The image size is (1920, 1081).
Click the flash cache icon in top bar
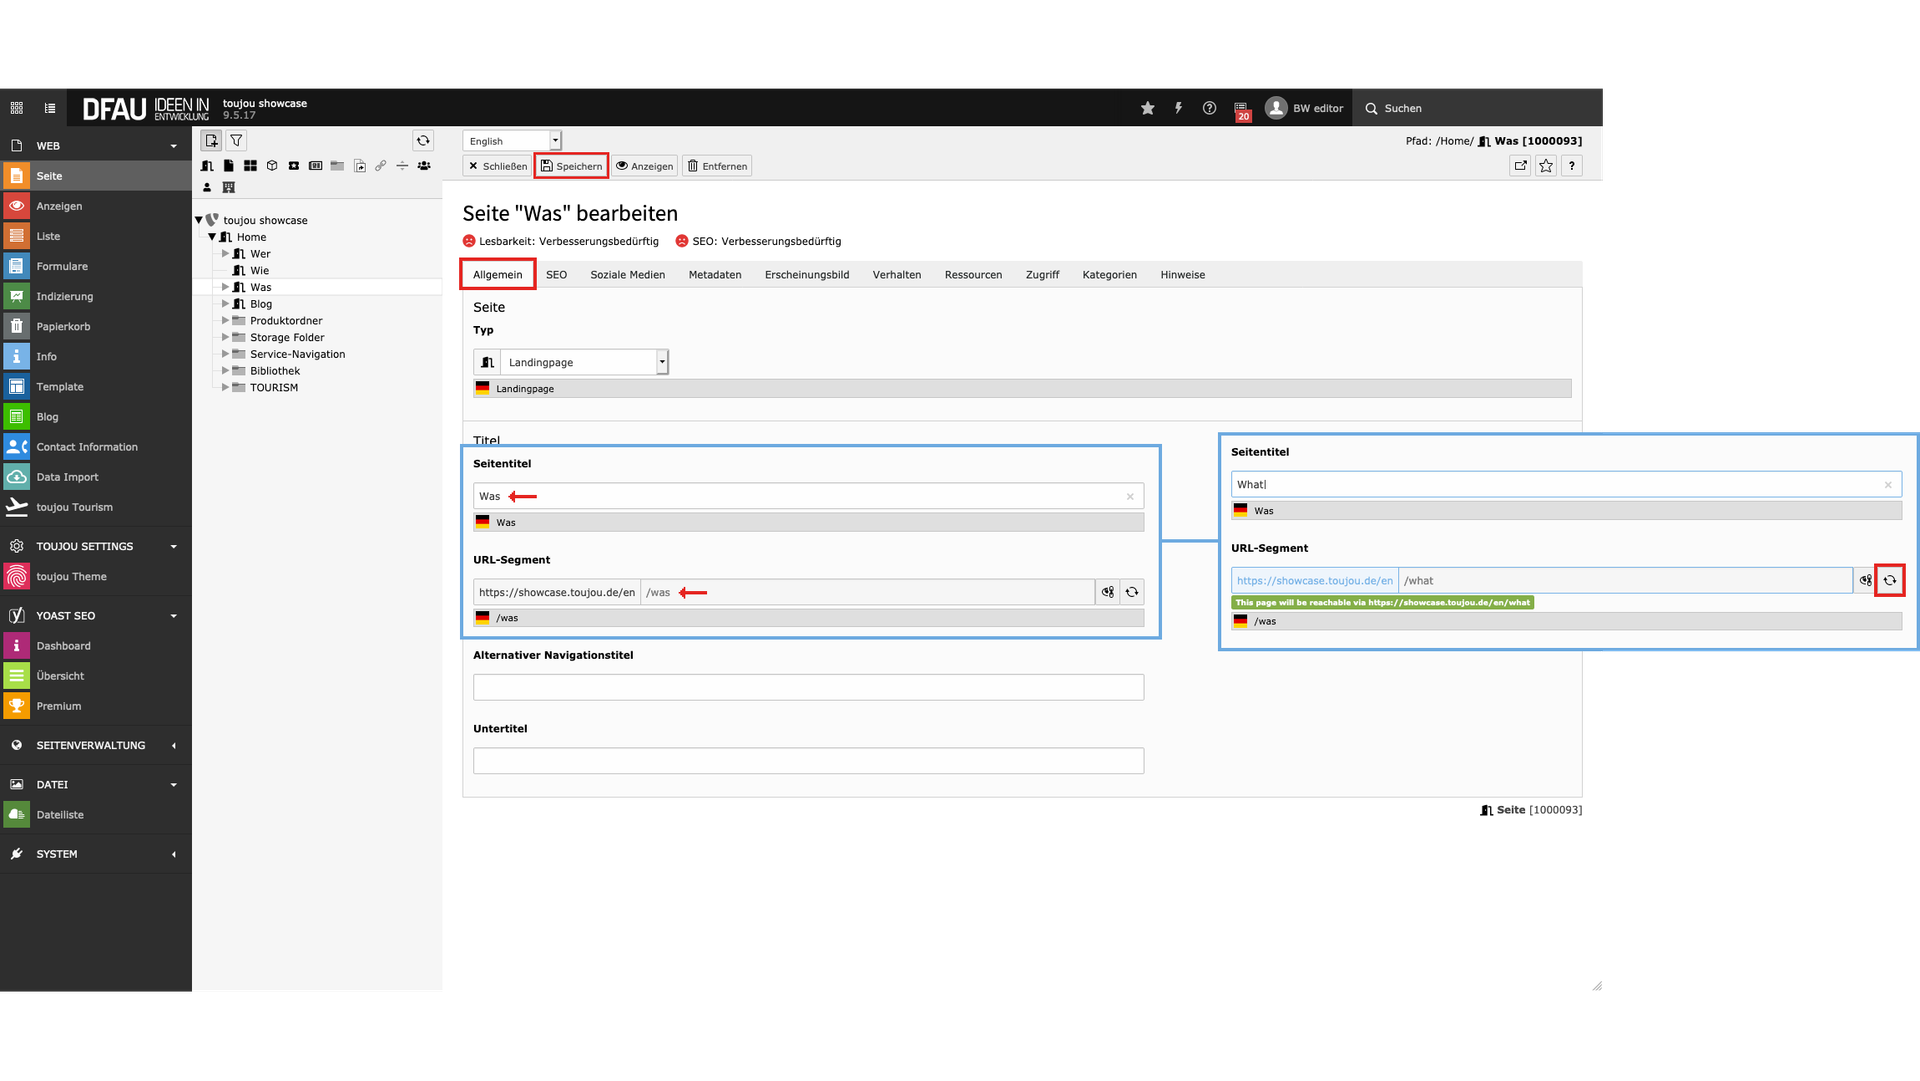point(1178,108)
